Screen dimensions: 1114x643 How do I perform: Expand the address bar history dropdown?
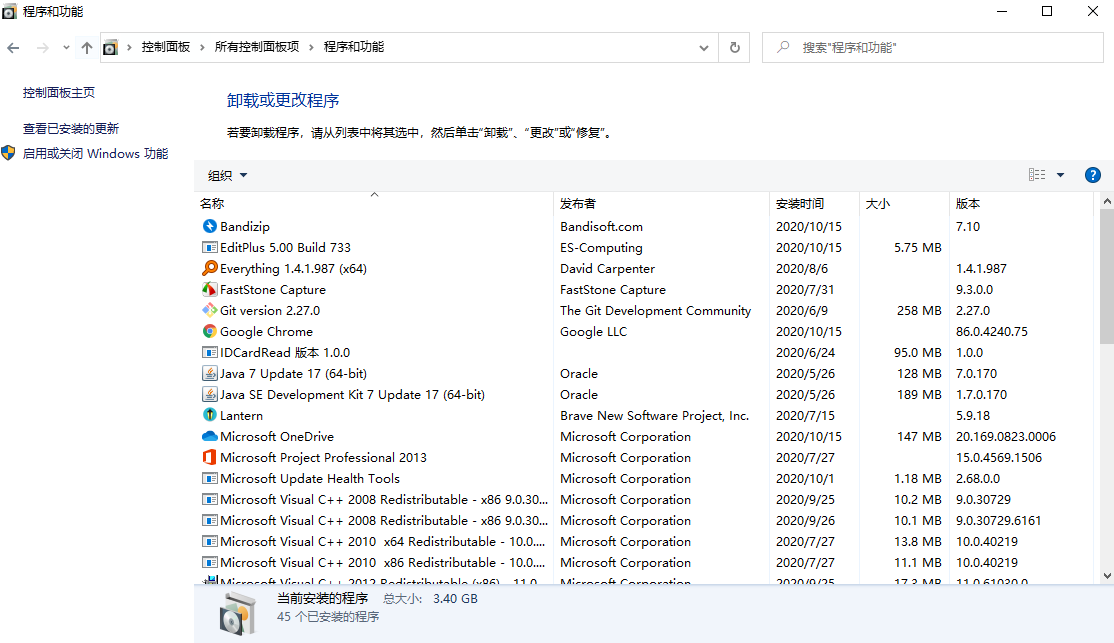703,48
